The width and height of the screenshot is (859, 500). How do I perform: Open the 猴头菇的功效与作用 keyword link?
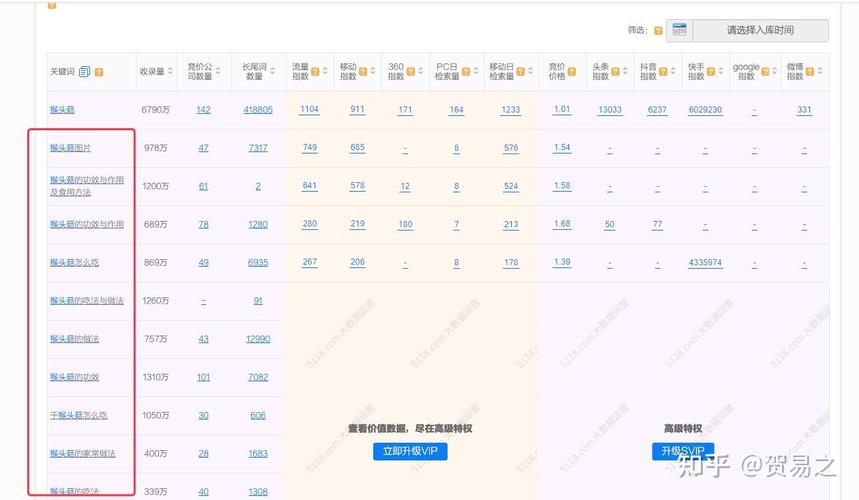tap(87, 225)
